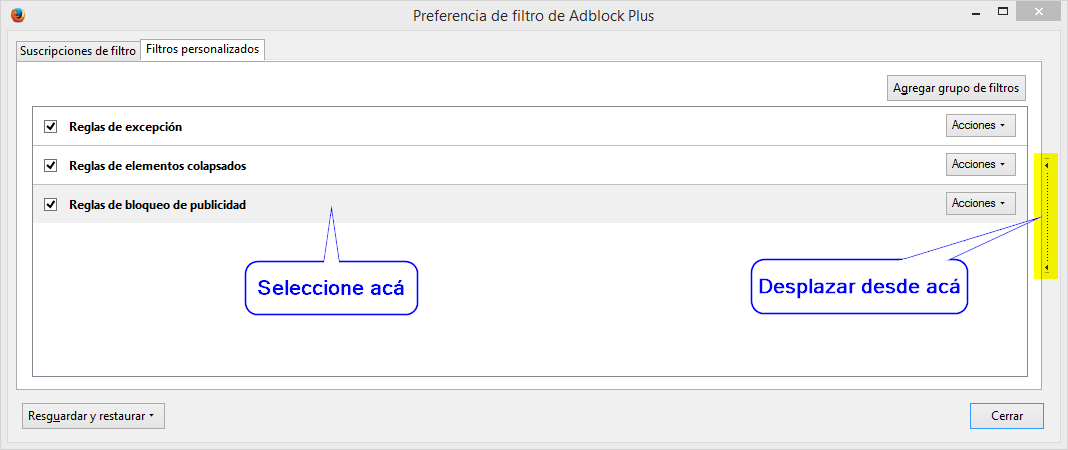Viewport: 1068px width, 450px height.
Task: Click the Agregar grupo de filtros button
Action: click(x=956, y=89)
